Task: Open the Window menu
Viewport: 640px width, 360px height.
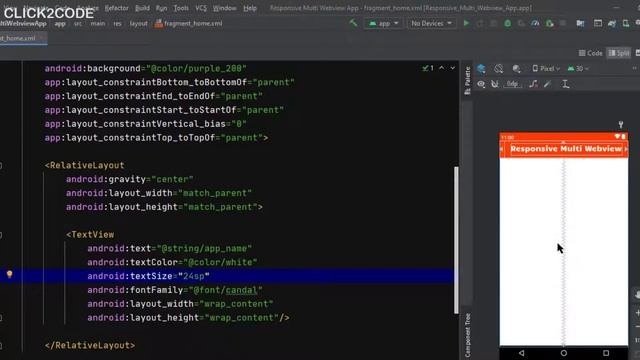Action: click(x=224, y=8)
